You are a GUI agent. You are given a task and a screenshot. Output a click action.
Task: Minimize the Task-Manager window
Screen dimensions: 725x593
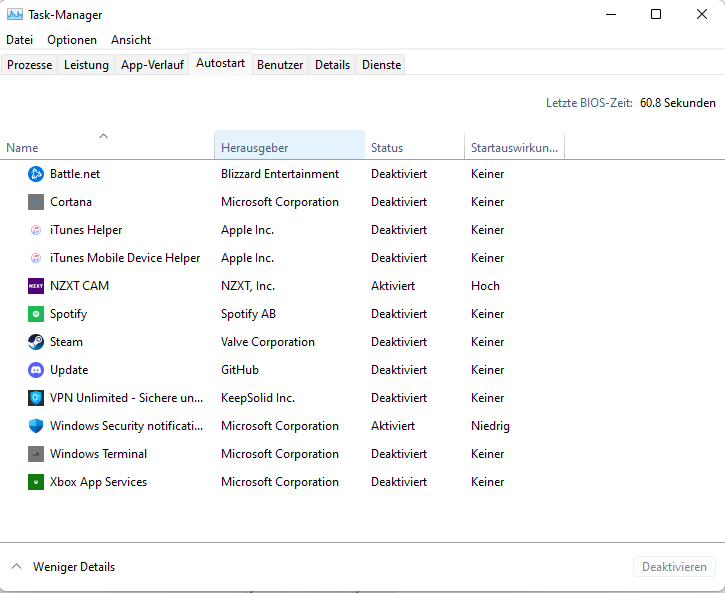point(611,14)
